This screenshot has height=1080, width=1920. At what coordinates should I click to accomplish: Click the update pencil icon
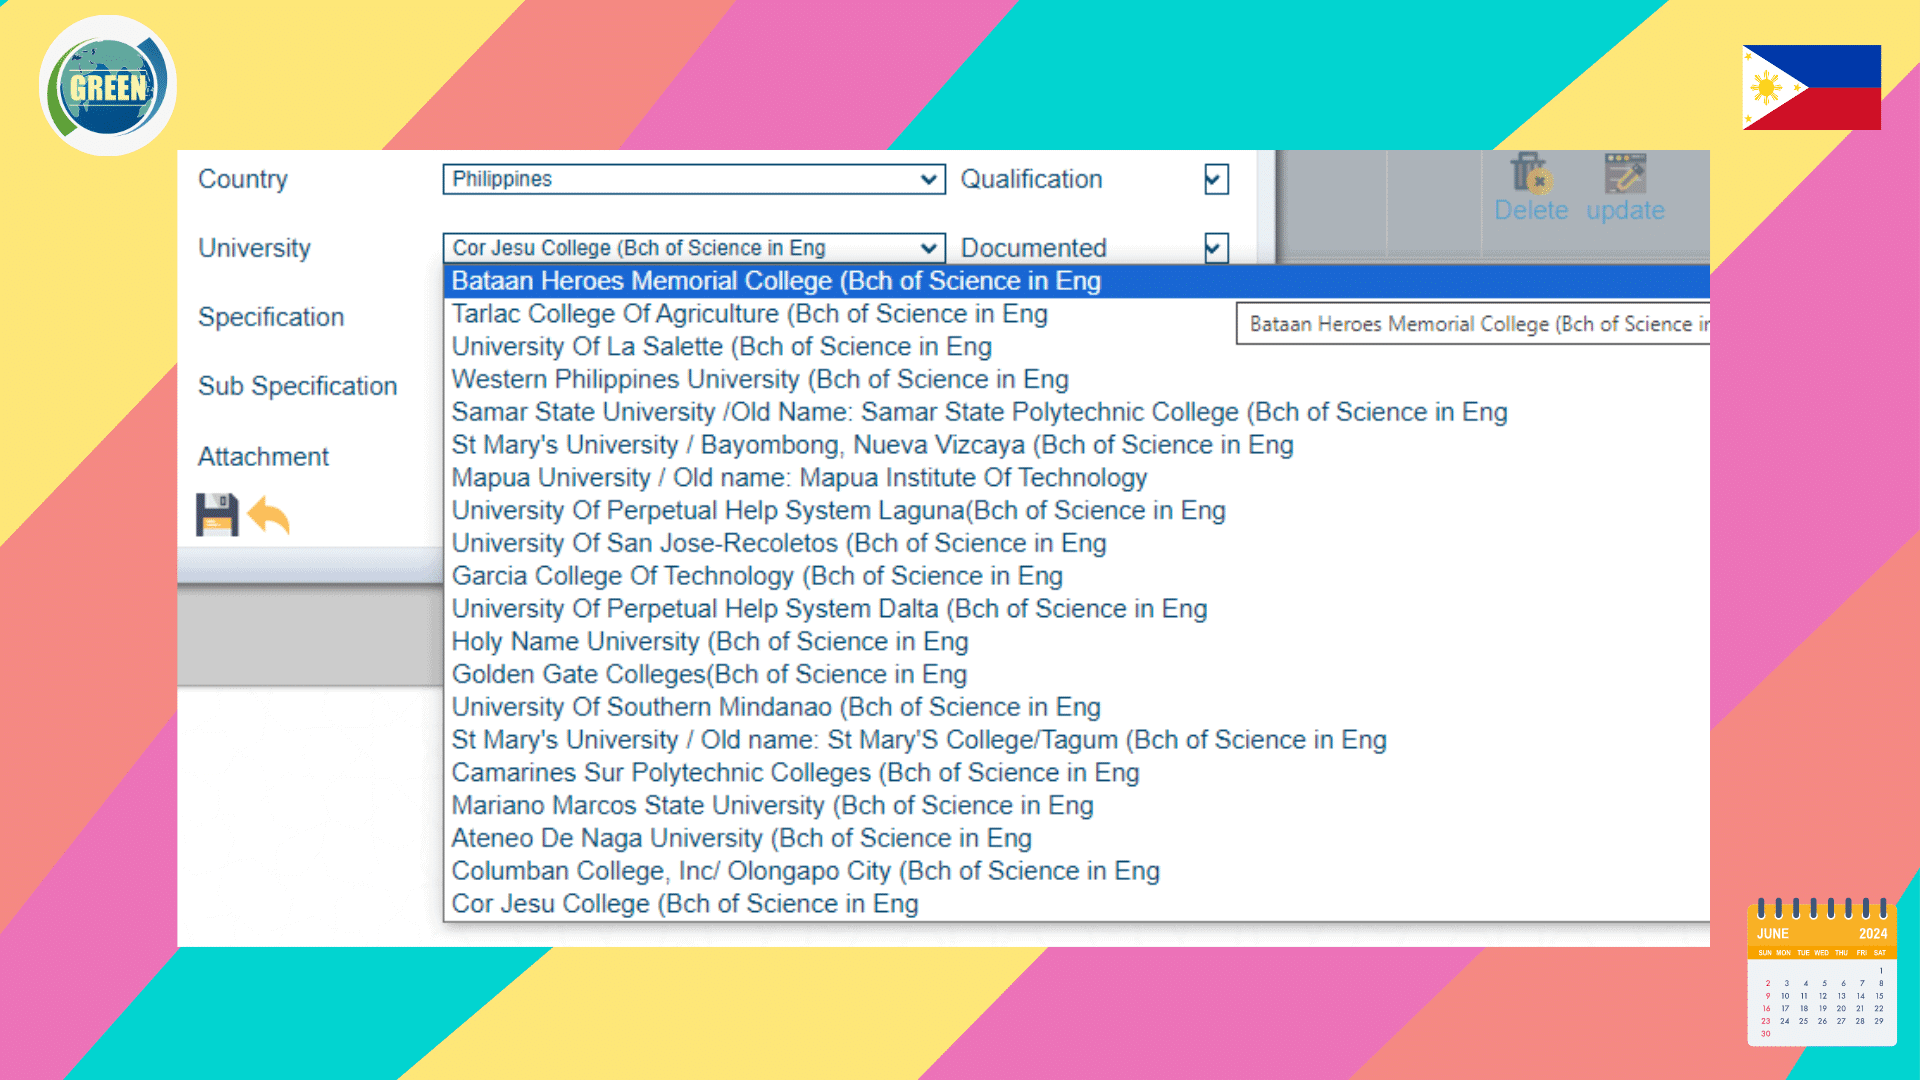[x=1625, y=174]
